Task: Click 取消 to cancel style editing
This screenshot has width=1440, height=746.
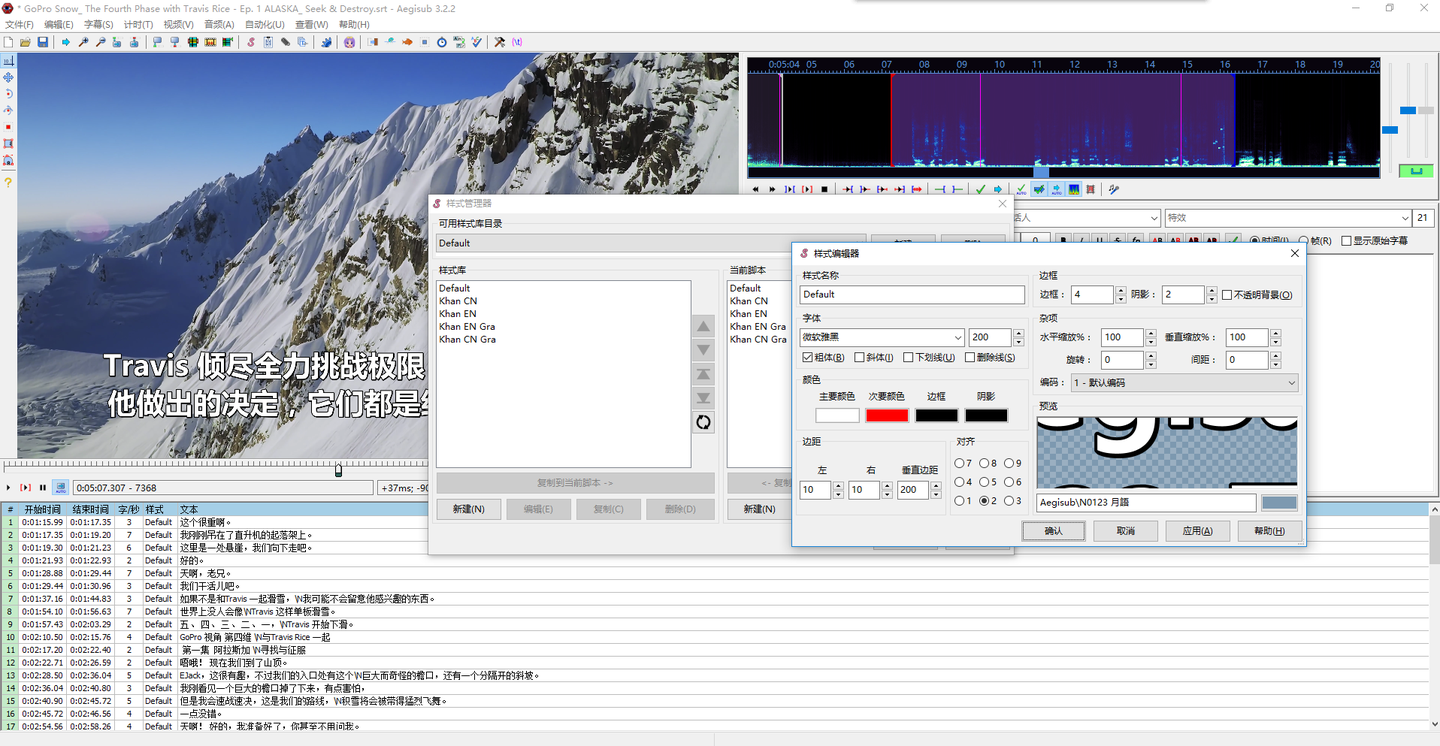Action: (x=1125, y=531)
